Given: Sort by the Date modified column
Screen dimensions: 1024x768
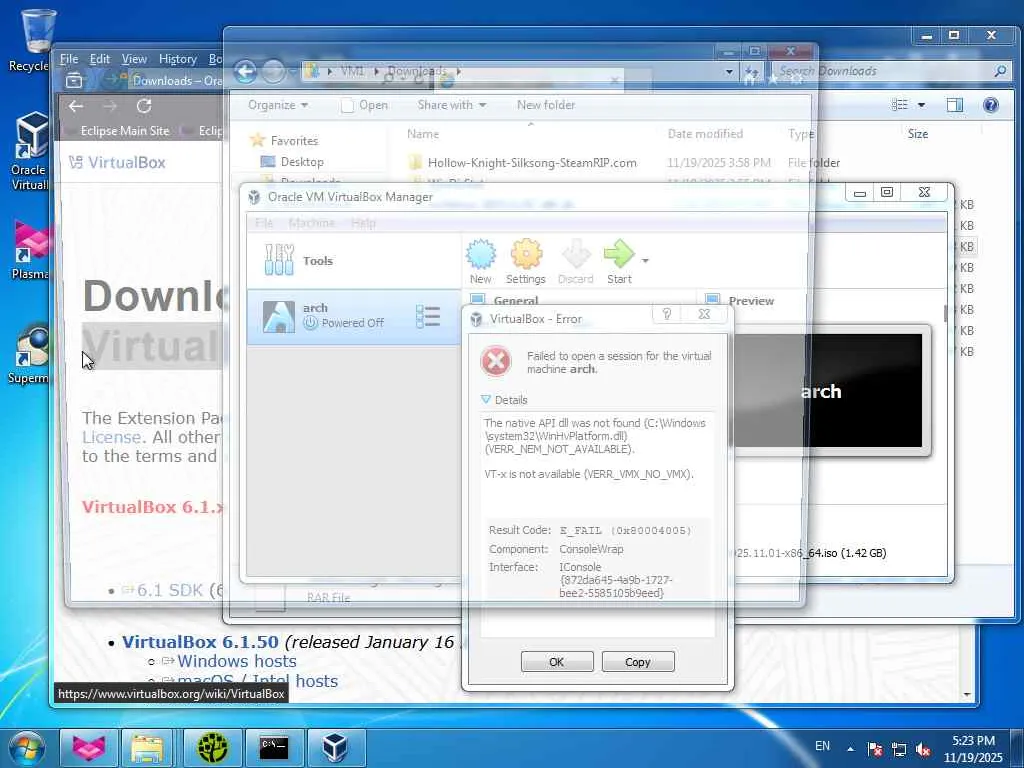Looking at the screenshot, I should tap(705, 134).
